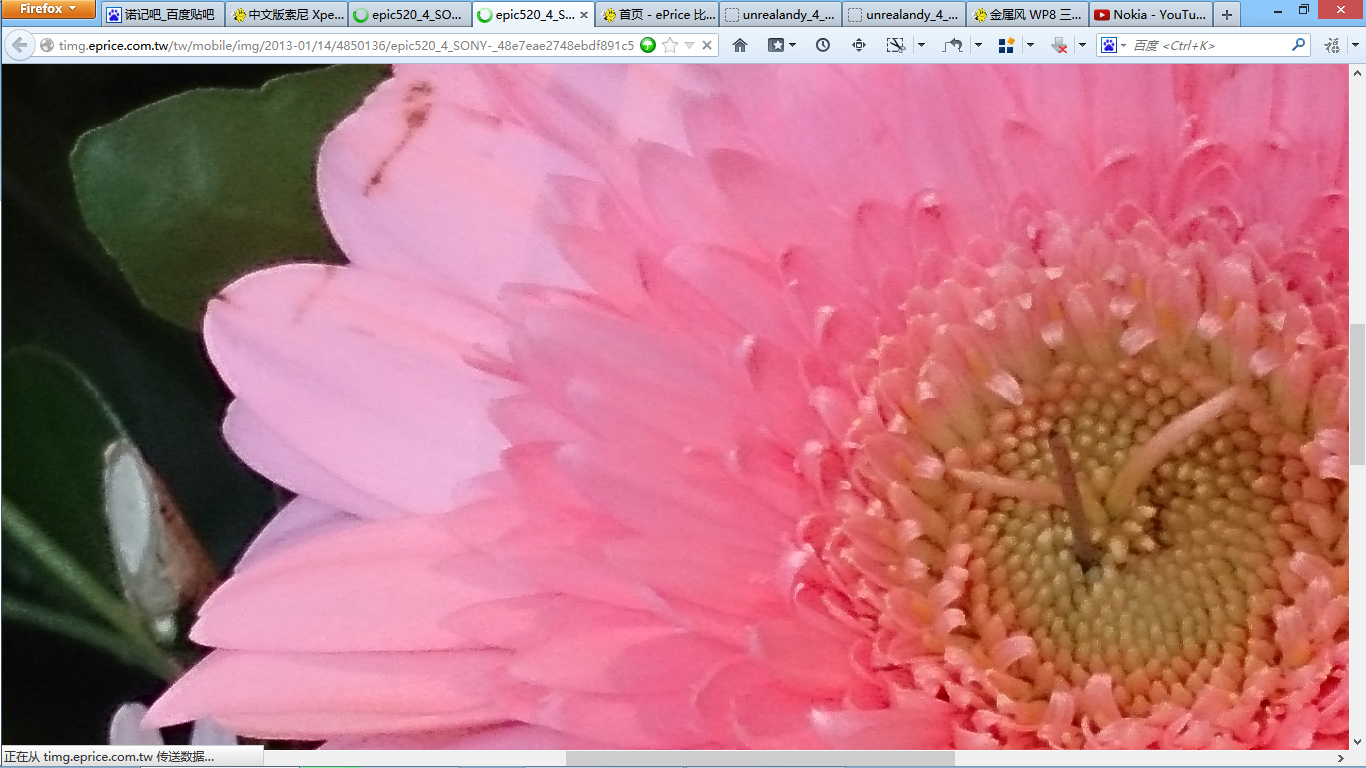Click status text 正在从 timg.eprice.com.tw 传送数据

[109, 757]
